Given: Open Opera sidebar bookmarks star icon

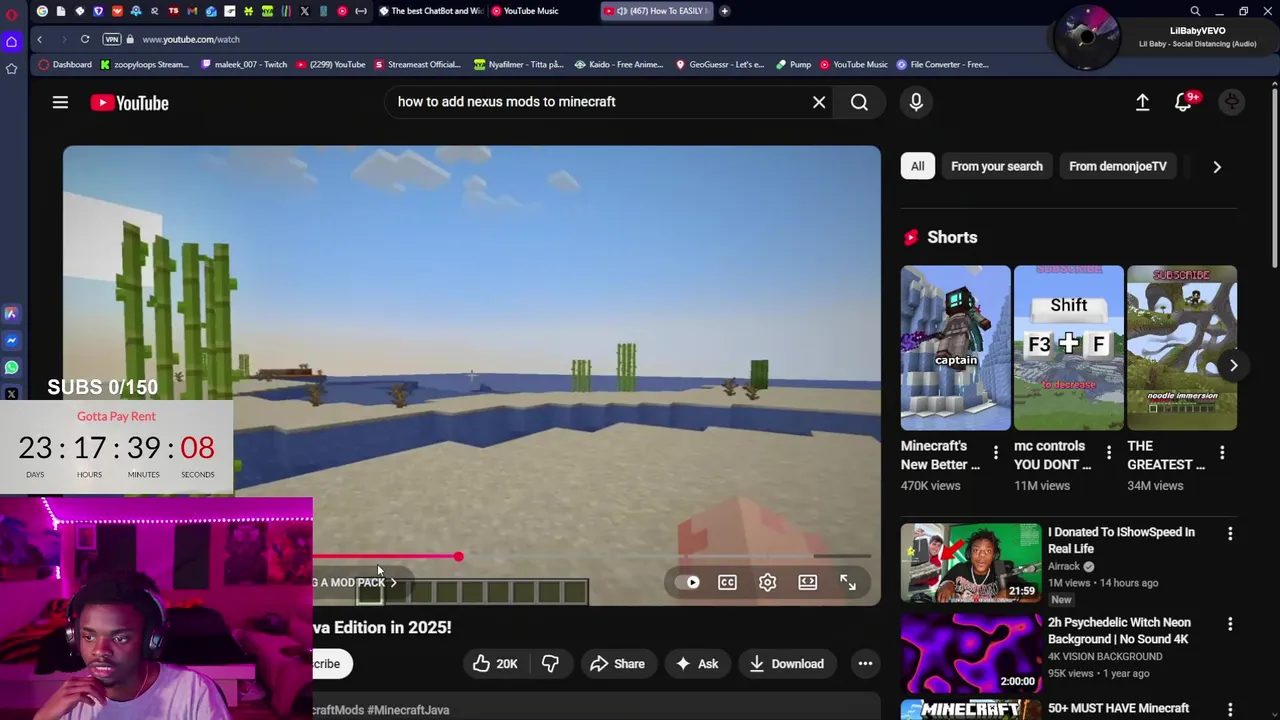Looking at the screenshot, I should click(x=11, y=68).
